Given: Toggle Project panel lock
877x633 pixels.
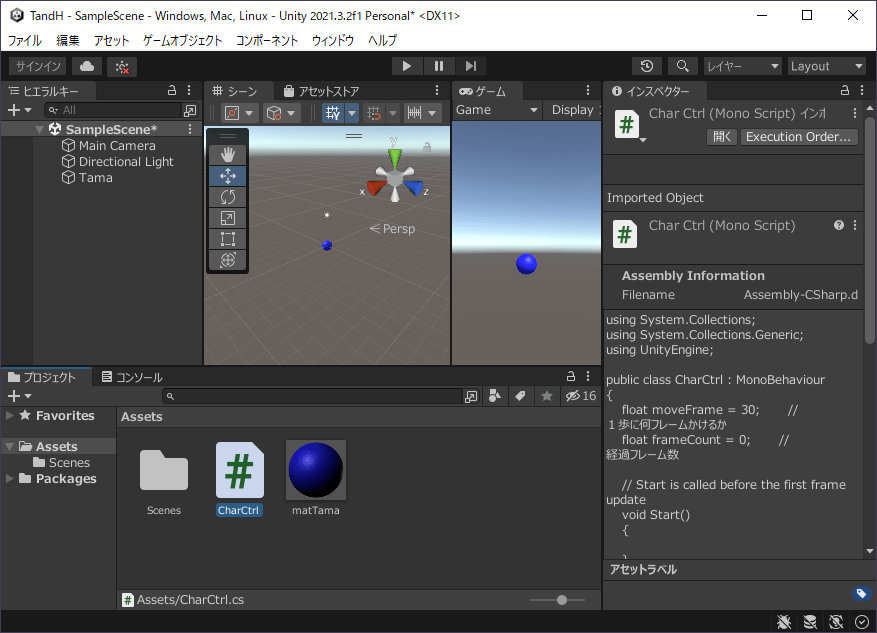Looking at the screenshot, I should tap(571, 376).
